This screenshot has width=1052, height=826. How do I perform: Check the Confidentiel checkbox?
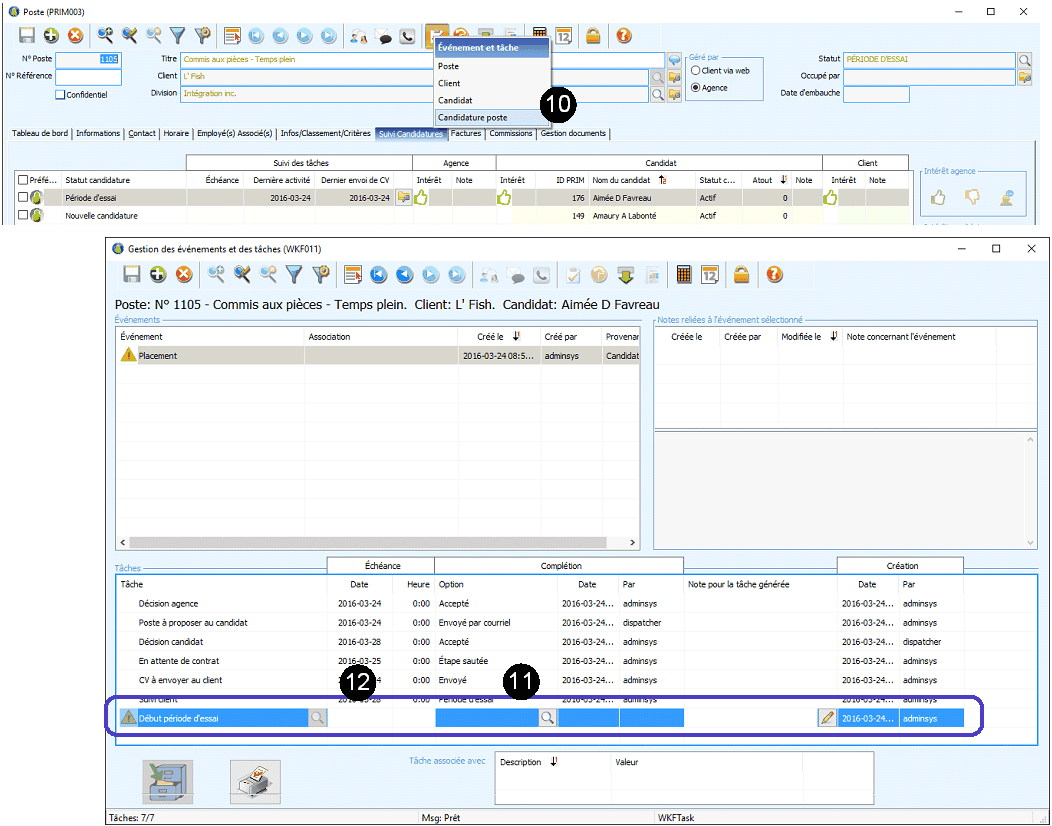60,95
